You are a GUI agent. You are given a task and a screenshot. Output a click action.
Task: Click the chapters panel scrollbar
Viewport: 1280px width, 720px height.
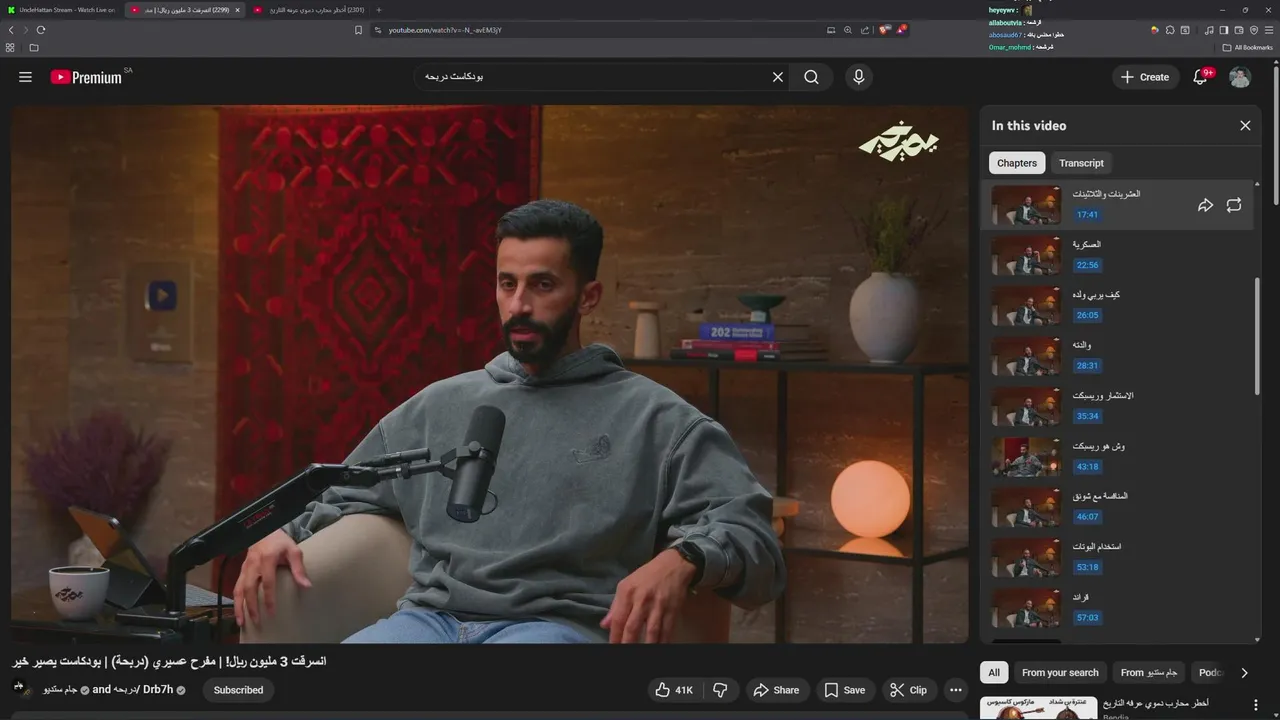pos(1257,335)
